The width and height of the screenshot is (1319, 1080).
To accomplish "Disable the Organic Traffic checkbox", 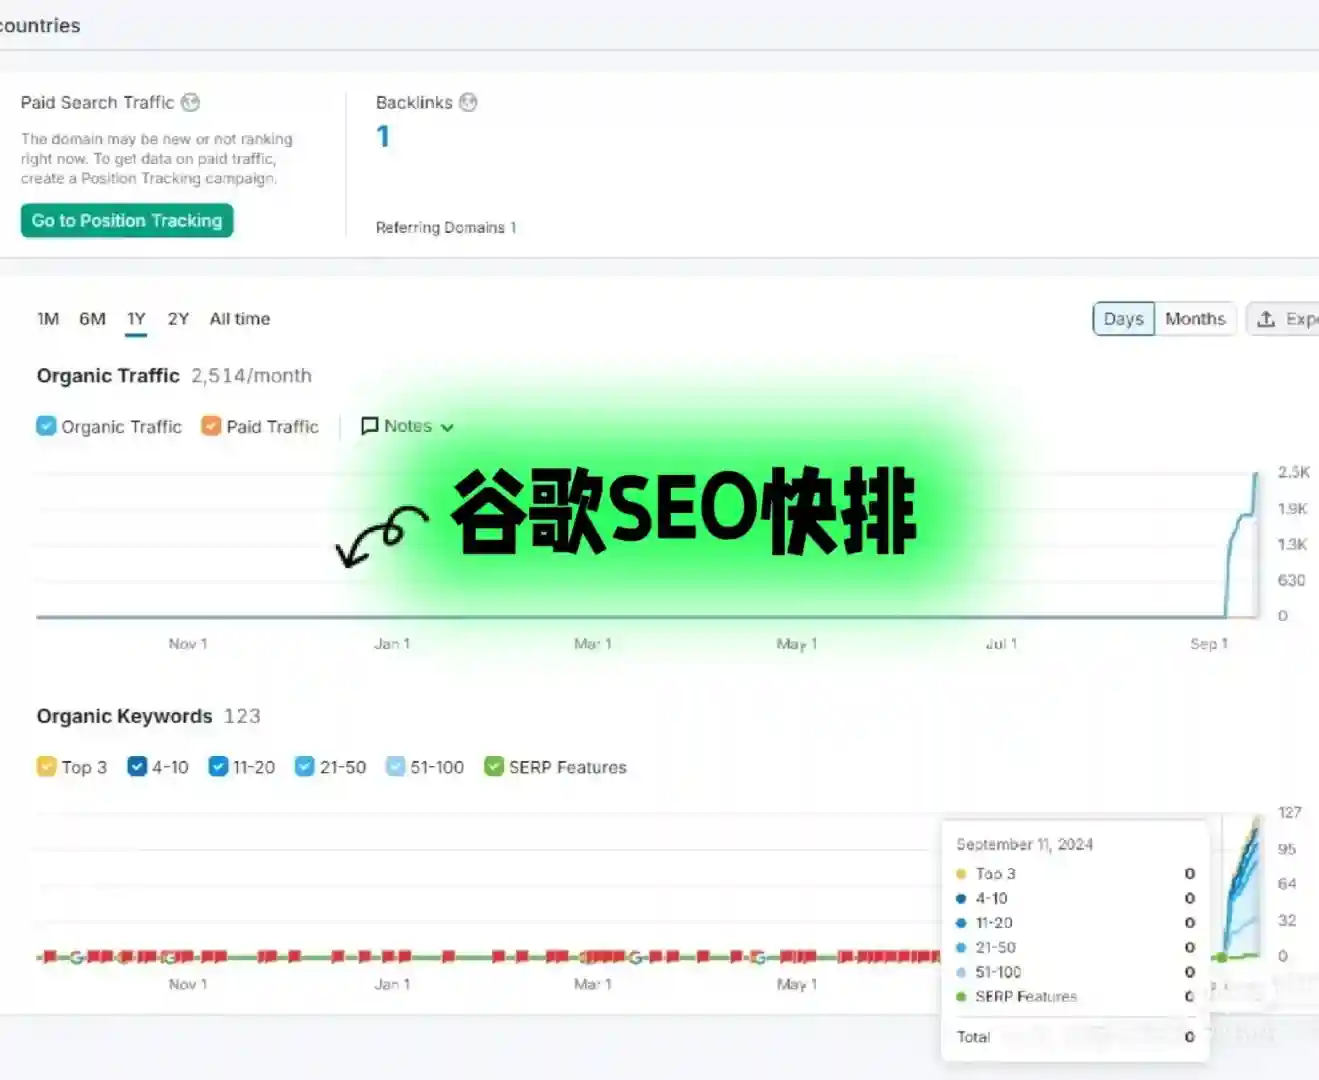I will click(46, 425).
